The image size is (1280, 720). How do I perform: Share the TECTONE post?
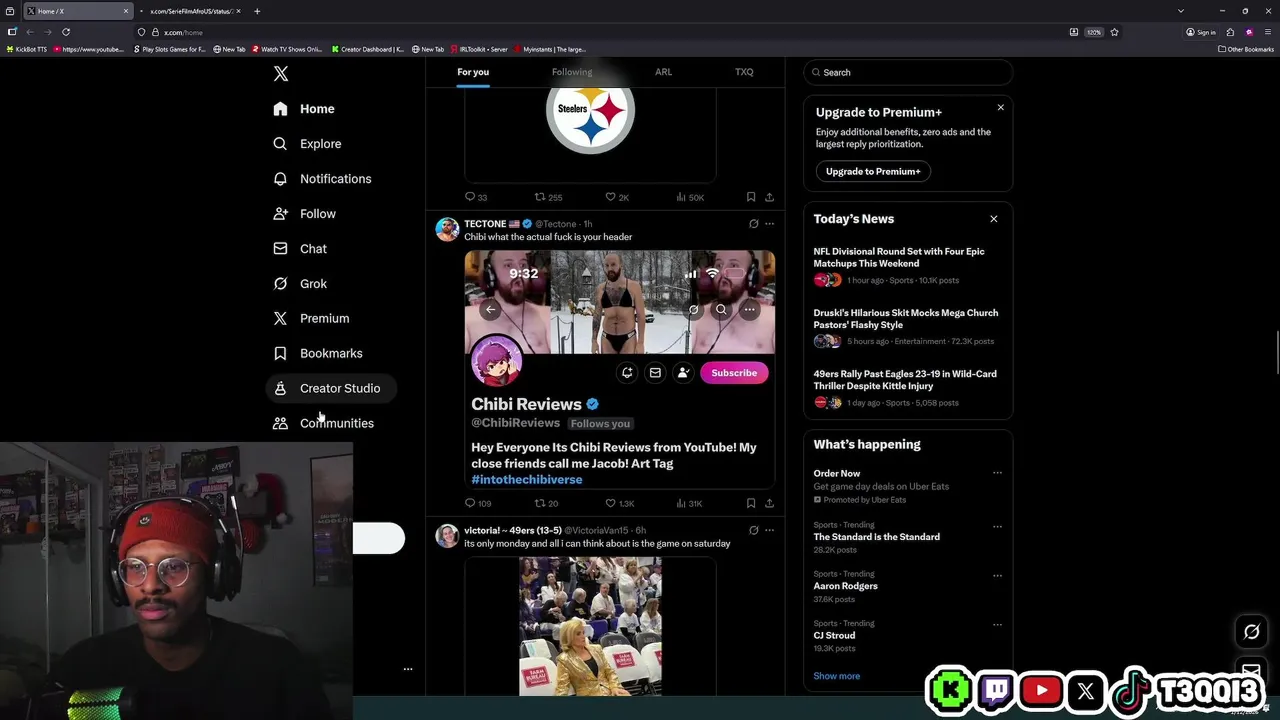point(769,503)
